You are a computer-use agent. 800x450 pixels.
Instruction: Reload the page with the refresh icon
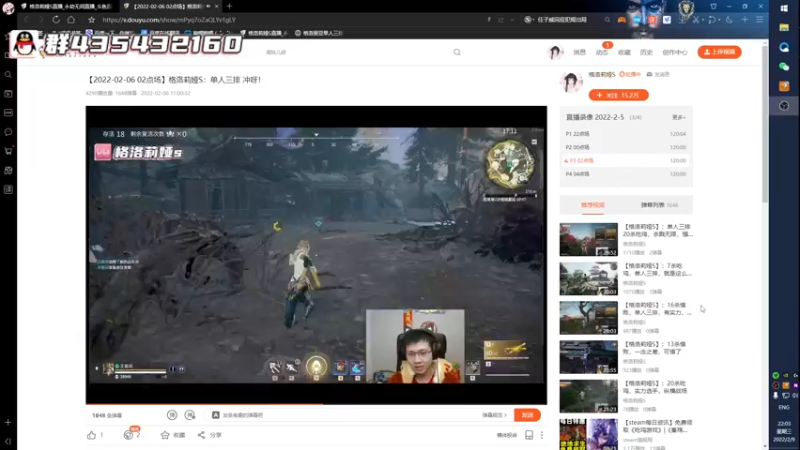point(56,19)
